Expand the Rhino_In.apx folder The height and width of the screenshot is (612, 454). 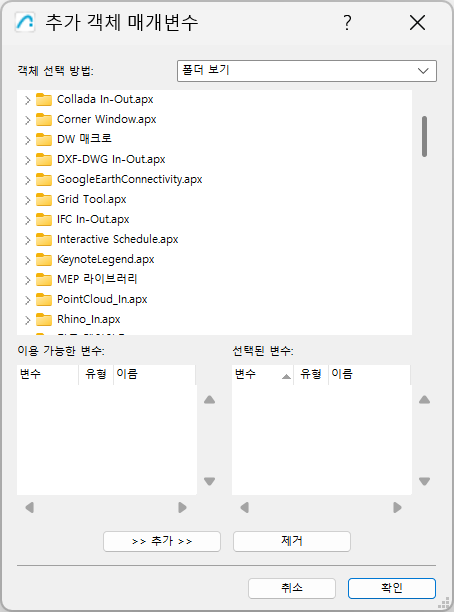27,320
